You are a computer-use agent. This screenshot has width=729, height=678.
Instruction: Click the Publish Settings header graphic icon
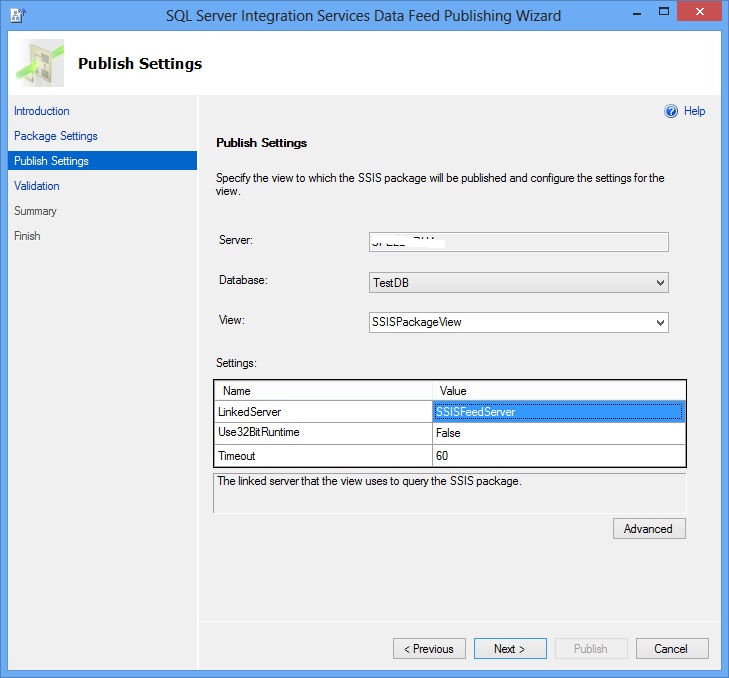(x=40, y=63)
